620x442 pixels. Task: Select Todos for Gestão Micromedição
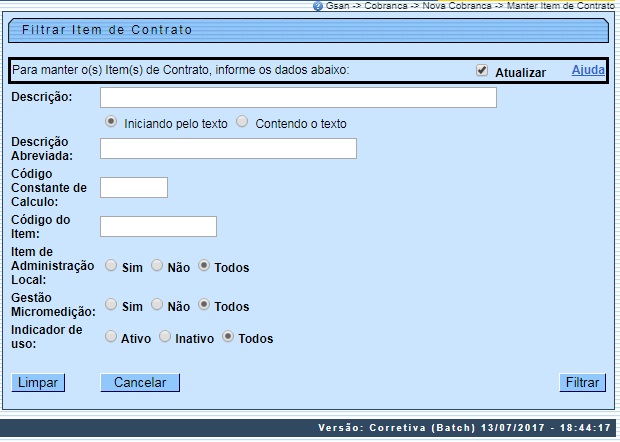coord(204,304)
